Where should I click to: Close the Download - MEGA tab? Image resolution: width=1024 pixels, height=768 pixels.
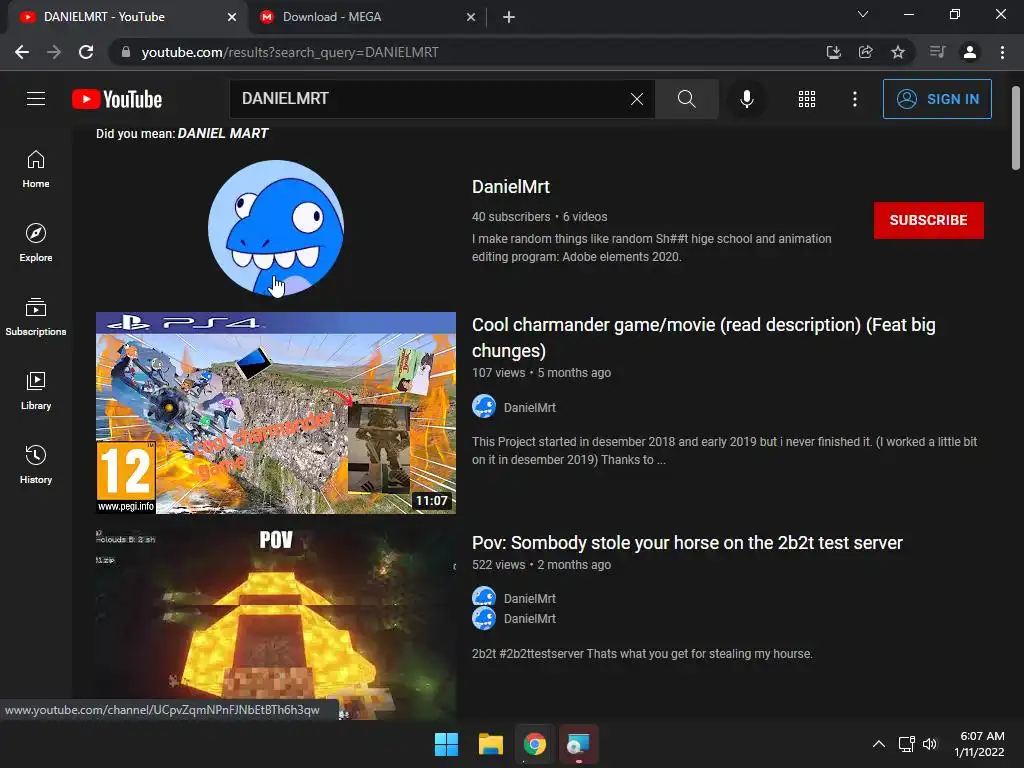pyautogui.click(x=471, y=17)
